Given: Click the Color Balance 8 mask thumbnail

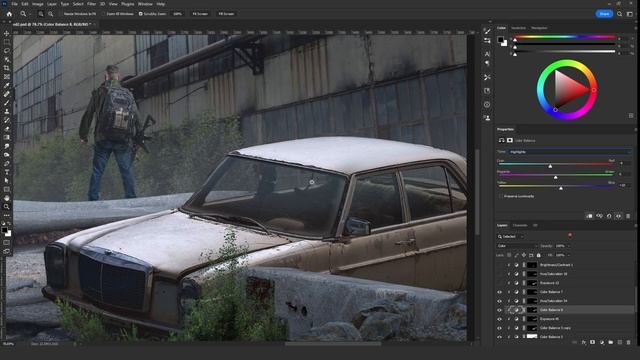Looking at the screenshot, I should 532,310.
